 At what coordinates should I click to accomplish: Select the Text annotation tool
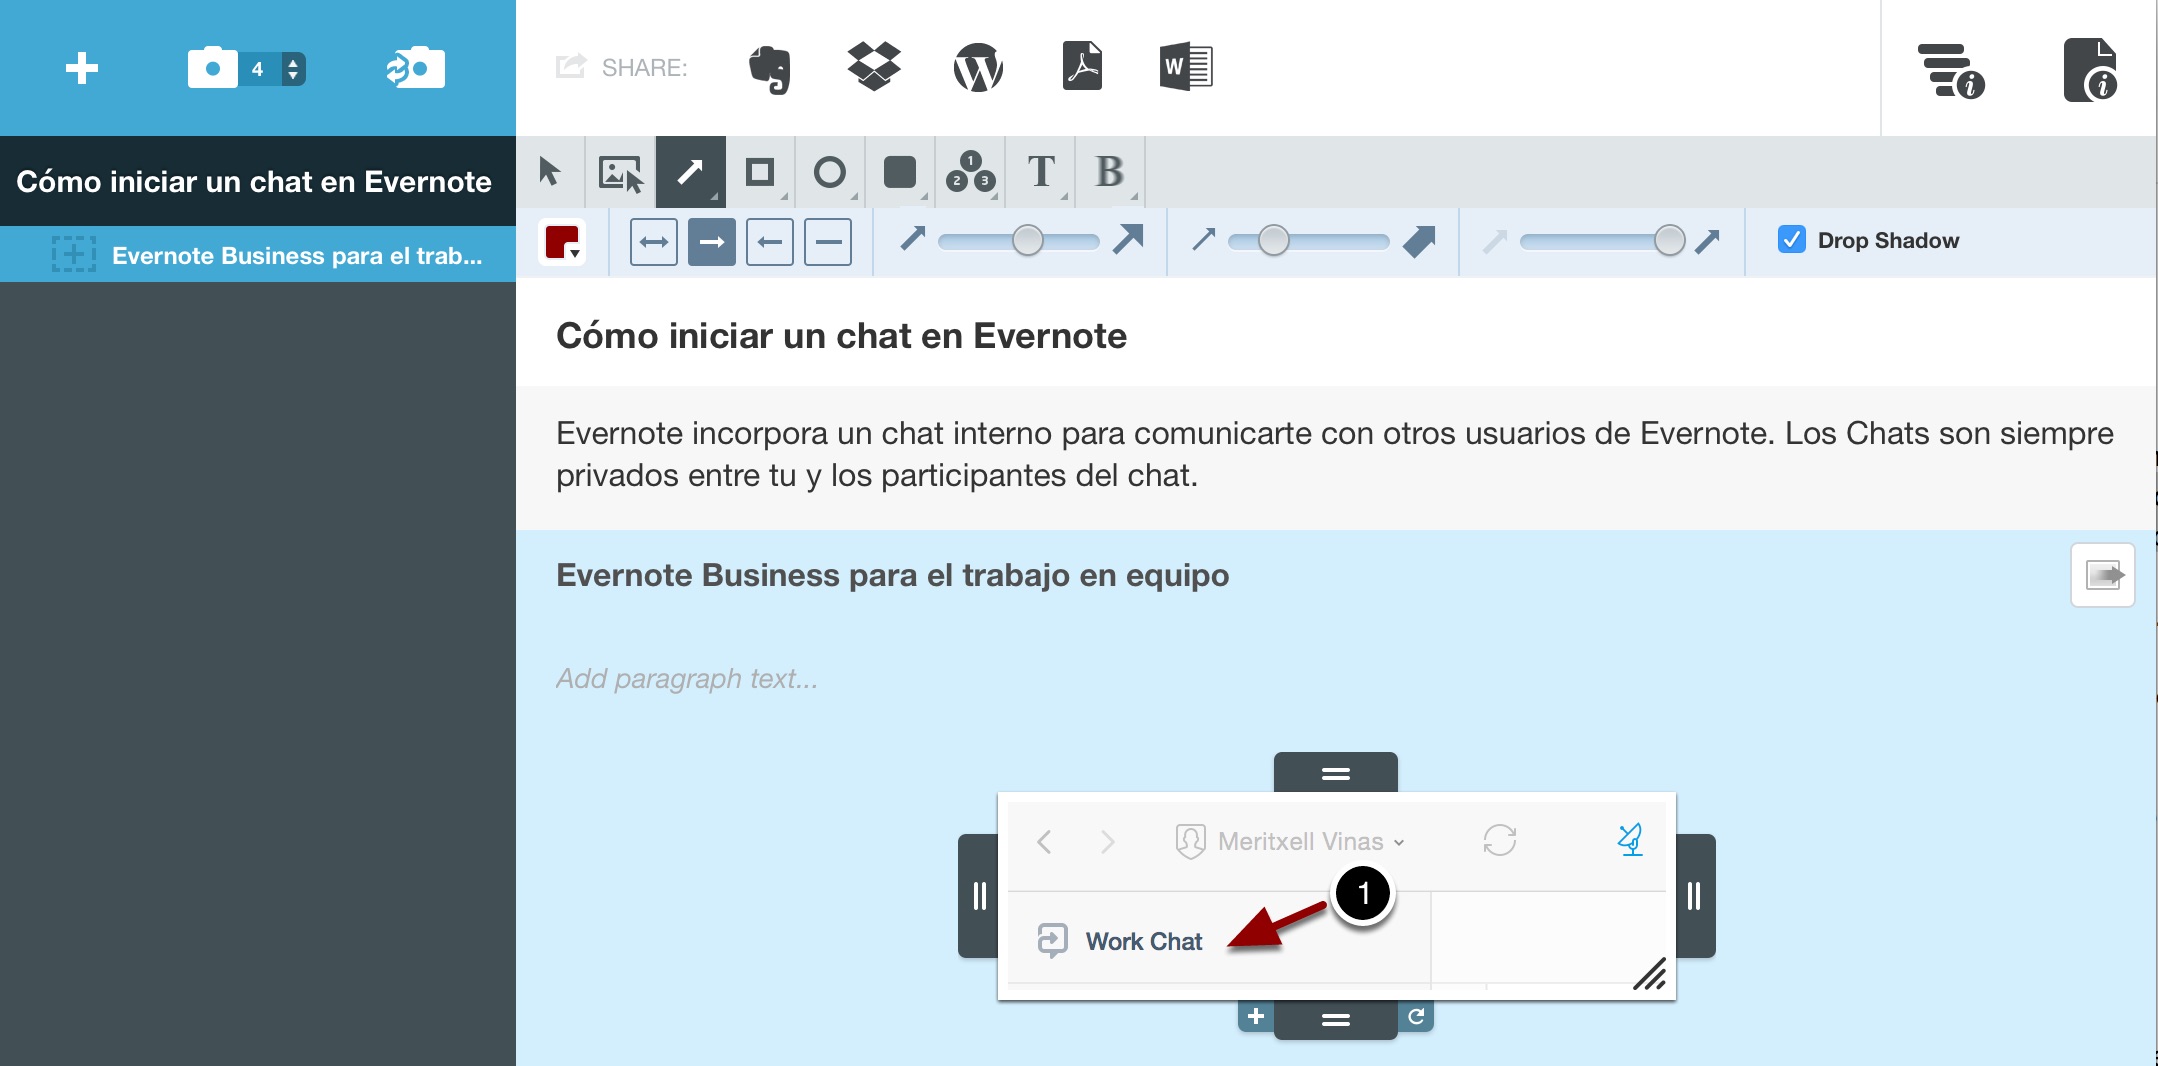click(1040, 173)
